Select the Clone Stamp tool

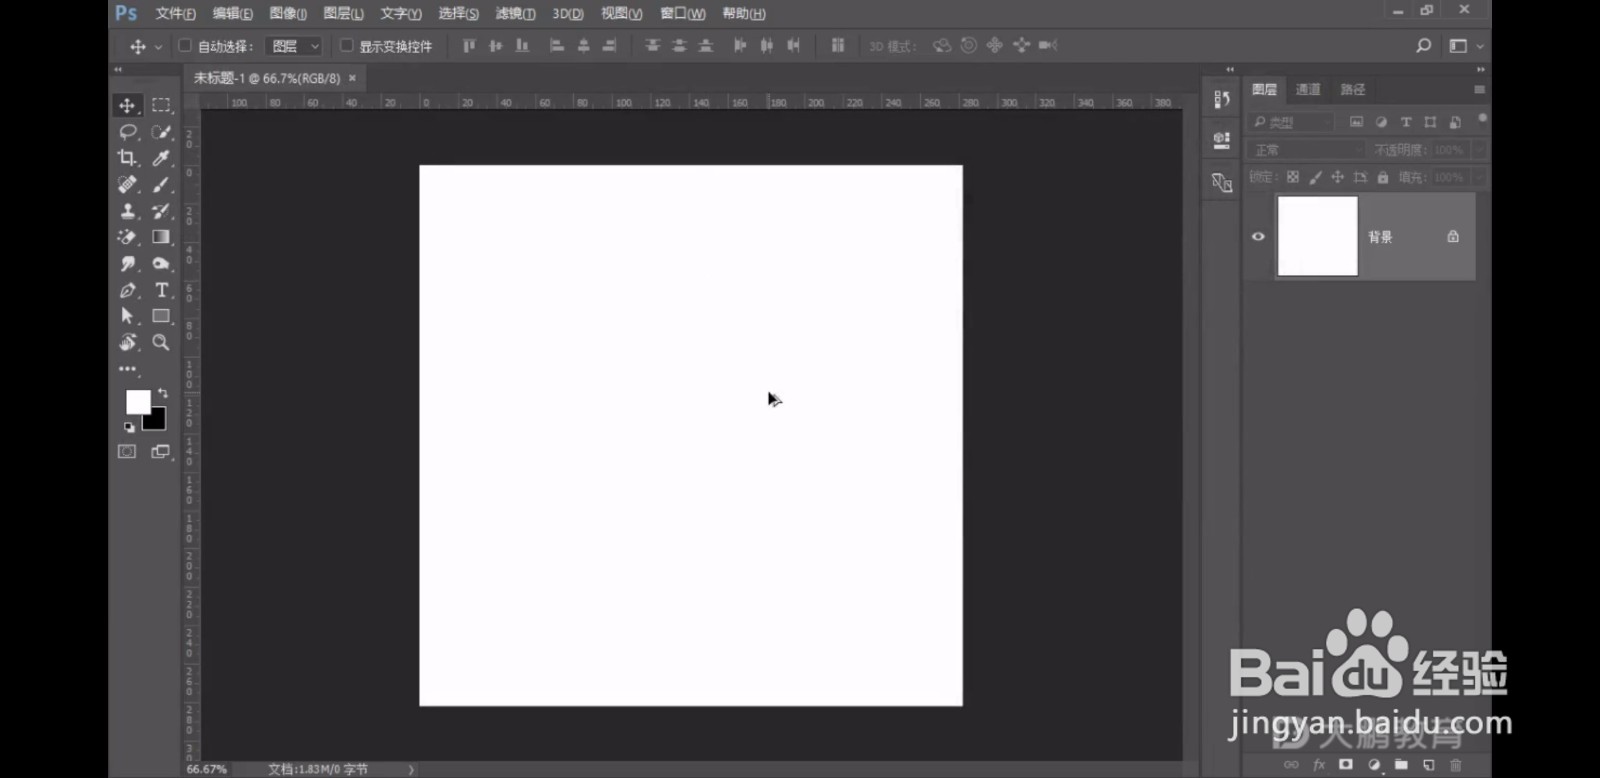127,211
